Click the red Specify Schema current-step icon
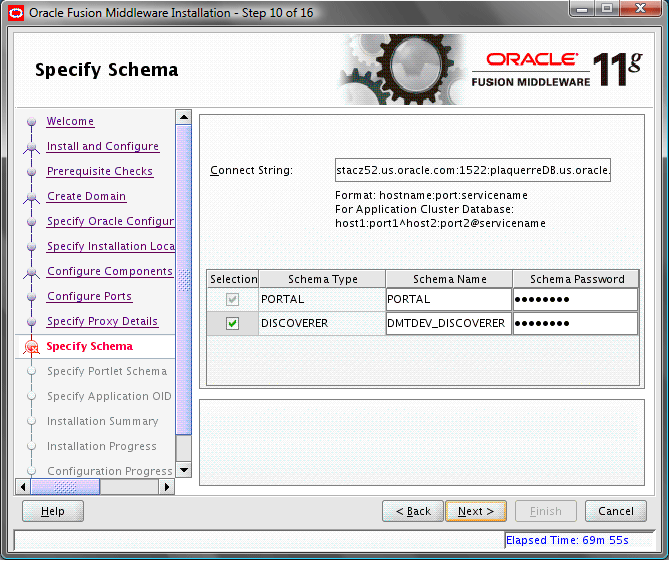Image resolution: width=669 pixels, height=561 pixels. click(x=31, y=347)
